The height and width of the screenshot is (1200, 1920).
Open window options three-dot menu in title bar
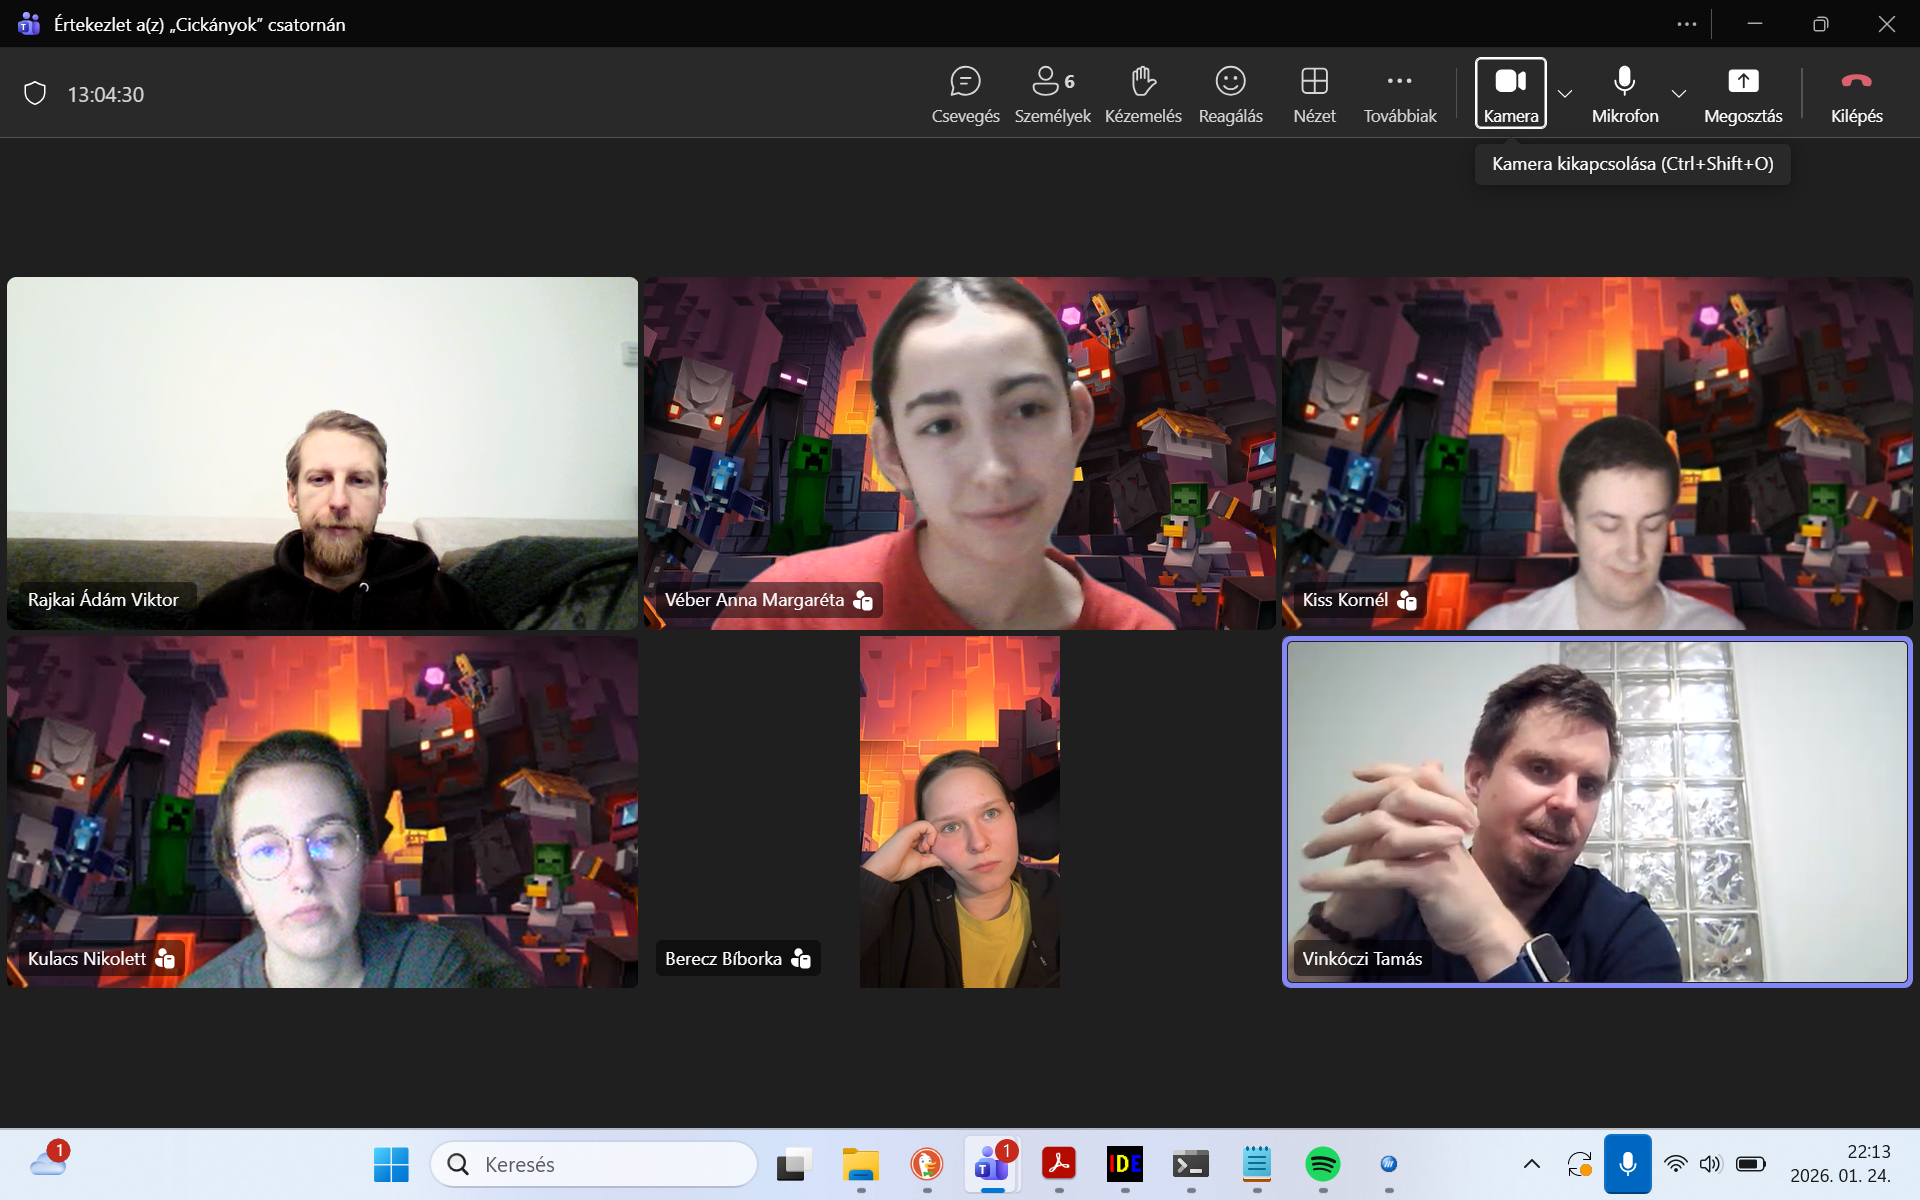[1686, 24]
